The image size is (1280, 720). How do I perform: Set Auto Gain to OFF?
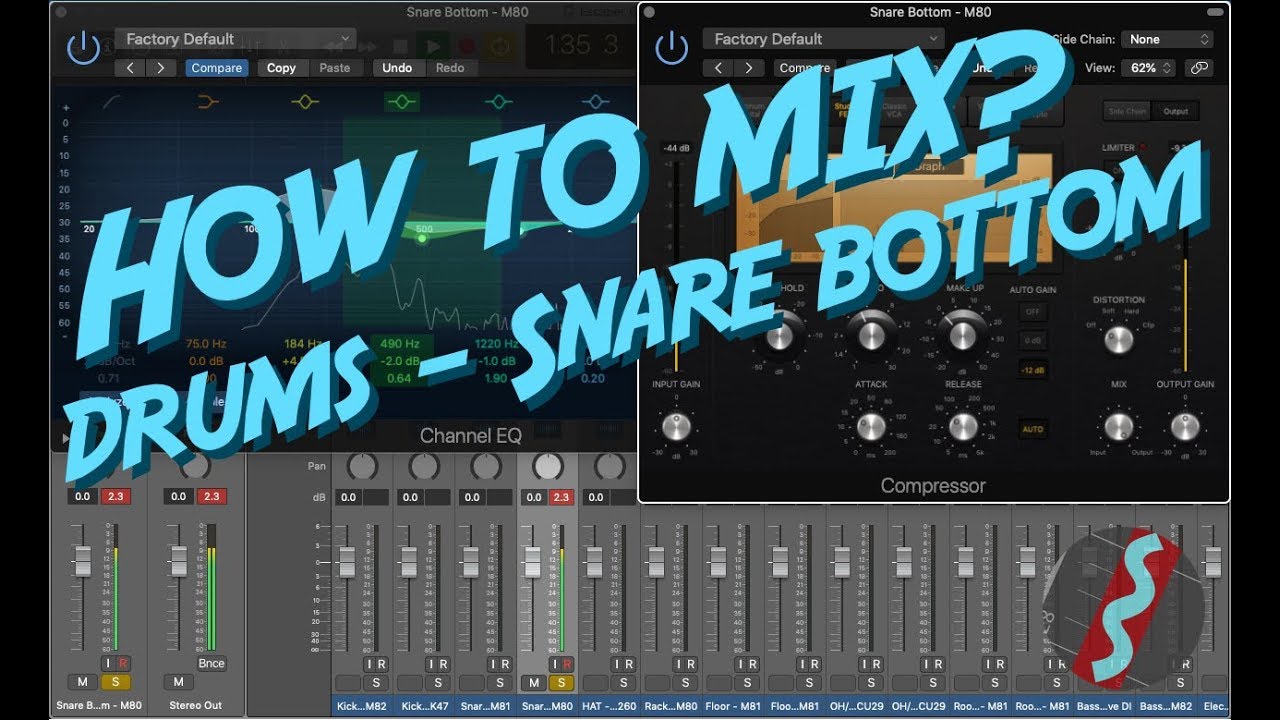[1033, 311]
